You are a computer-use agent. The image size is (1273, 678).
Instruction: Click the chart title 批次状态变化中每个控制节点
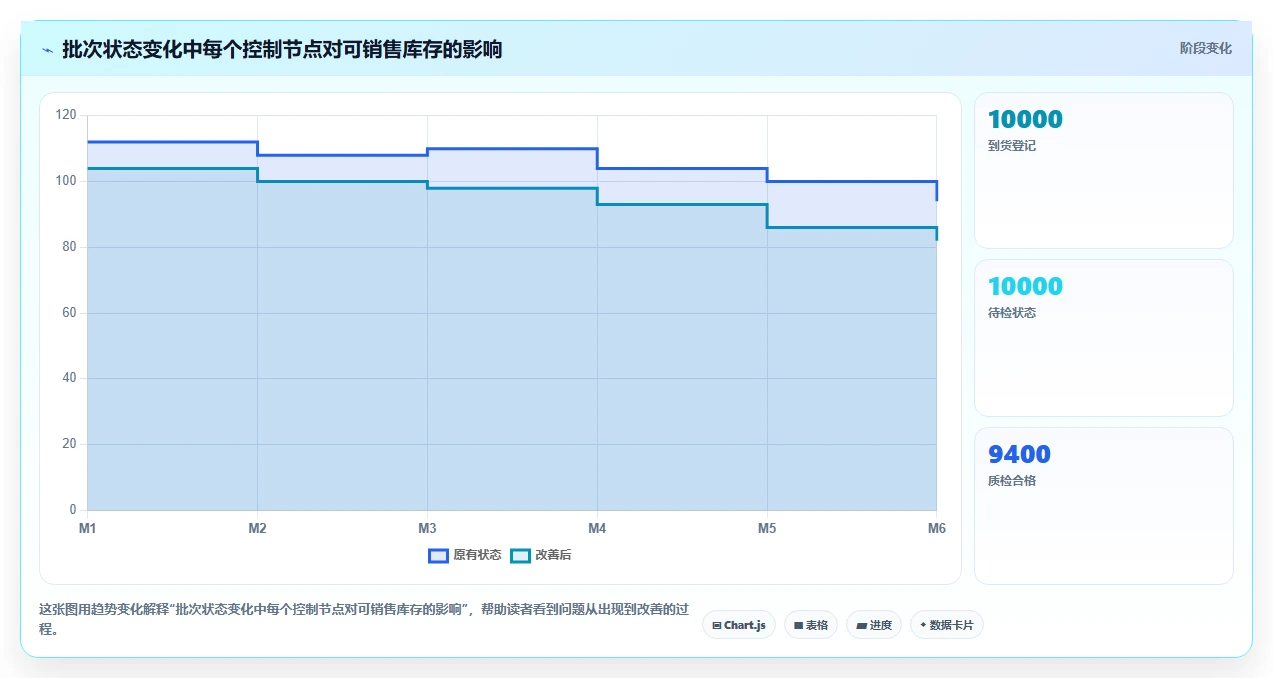coord(282,49)
